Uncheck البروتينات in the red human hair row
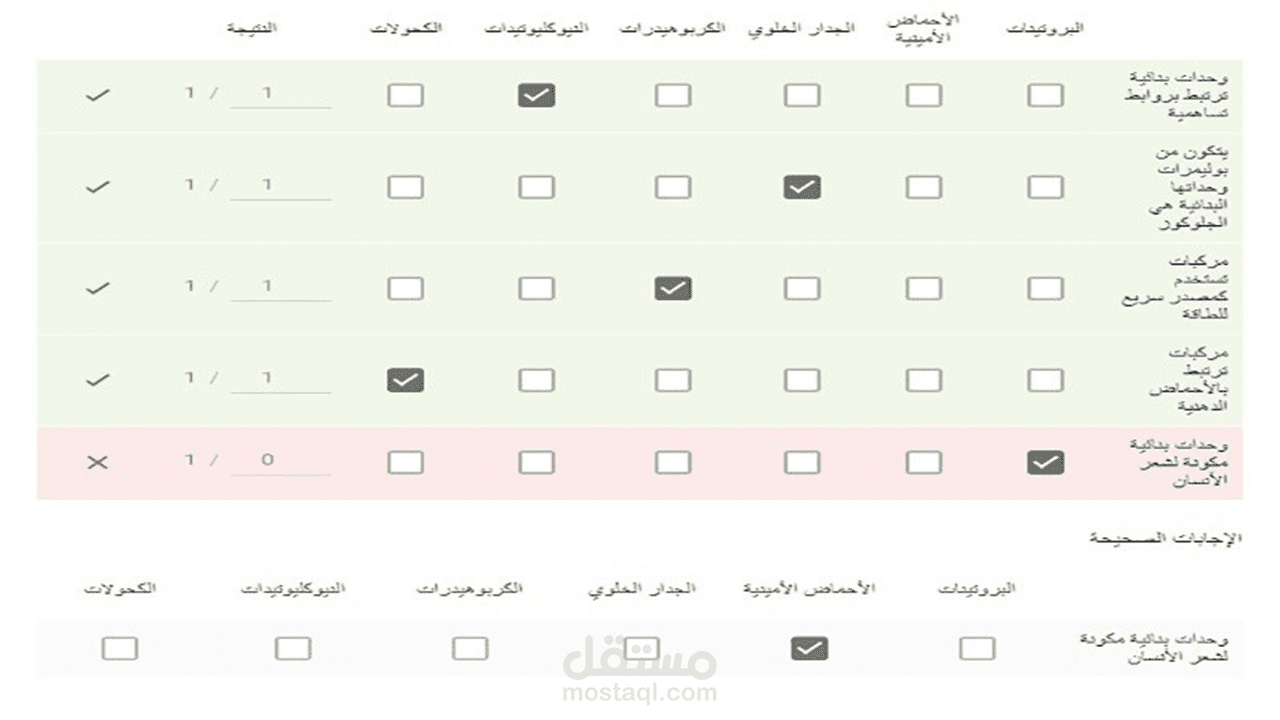1280x720 pixels. 1045,462
